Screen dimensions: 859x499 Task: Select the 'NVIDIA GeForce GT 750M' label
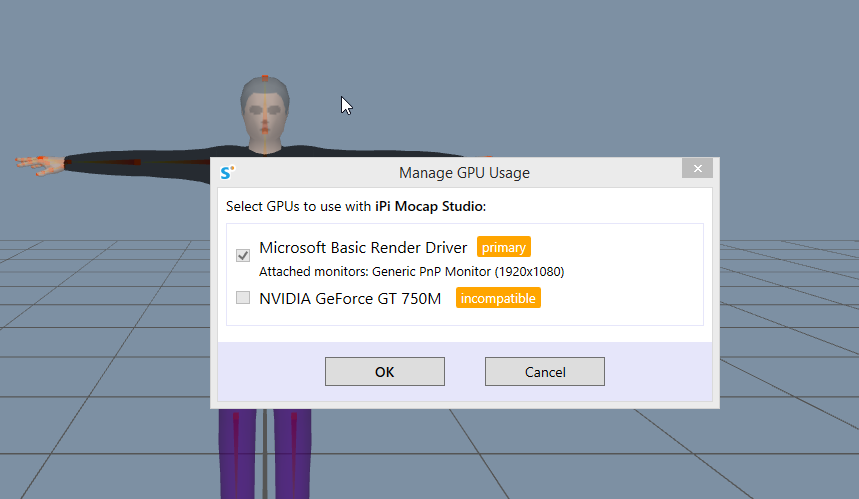(350, 299)
